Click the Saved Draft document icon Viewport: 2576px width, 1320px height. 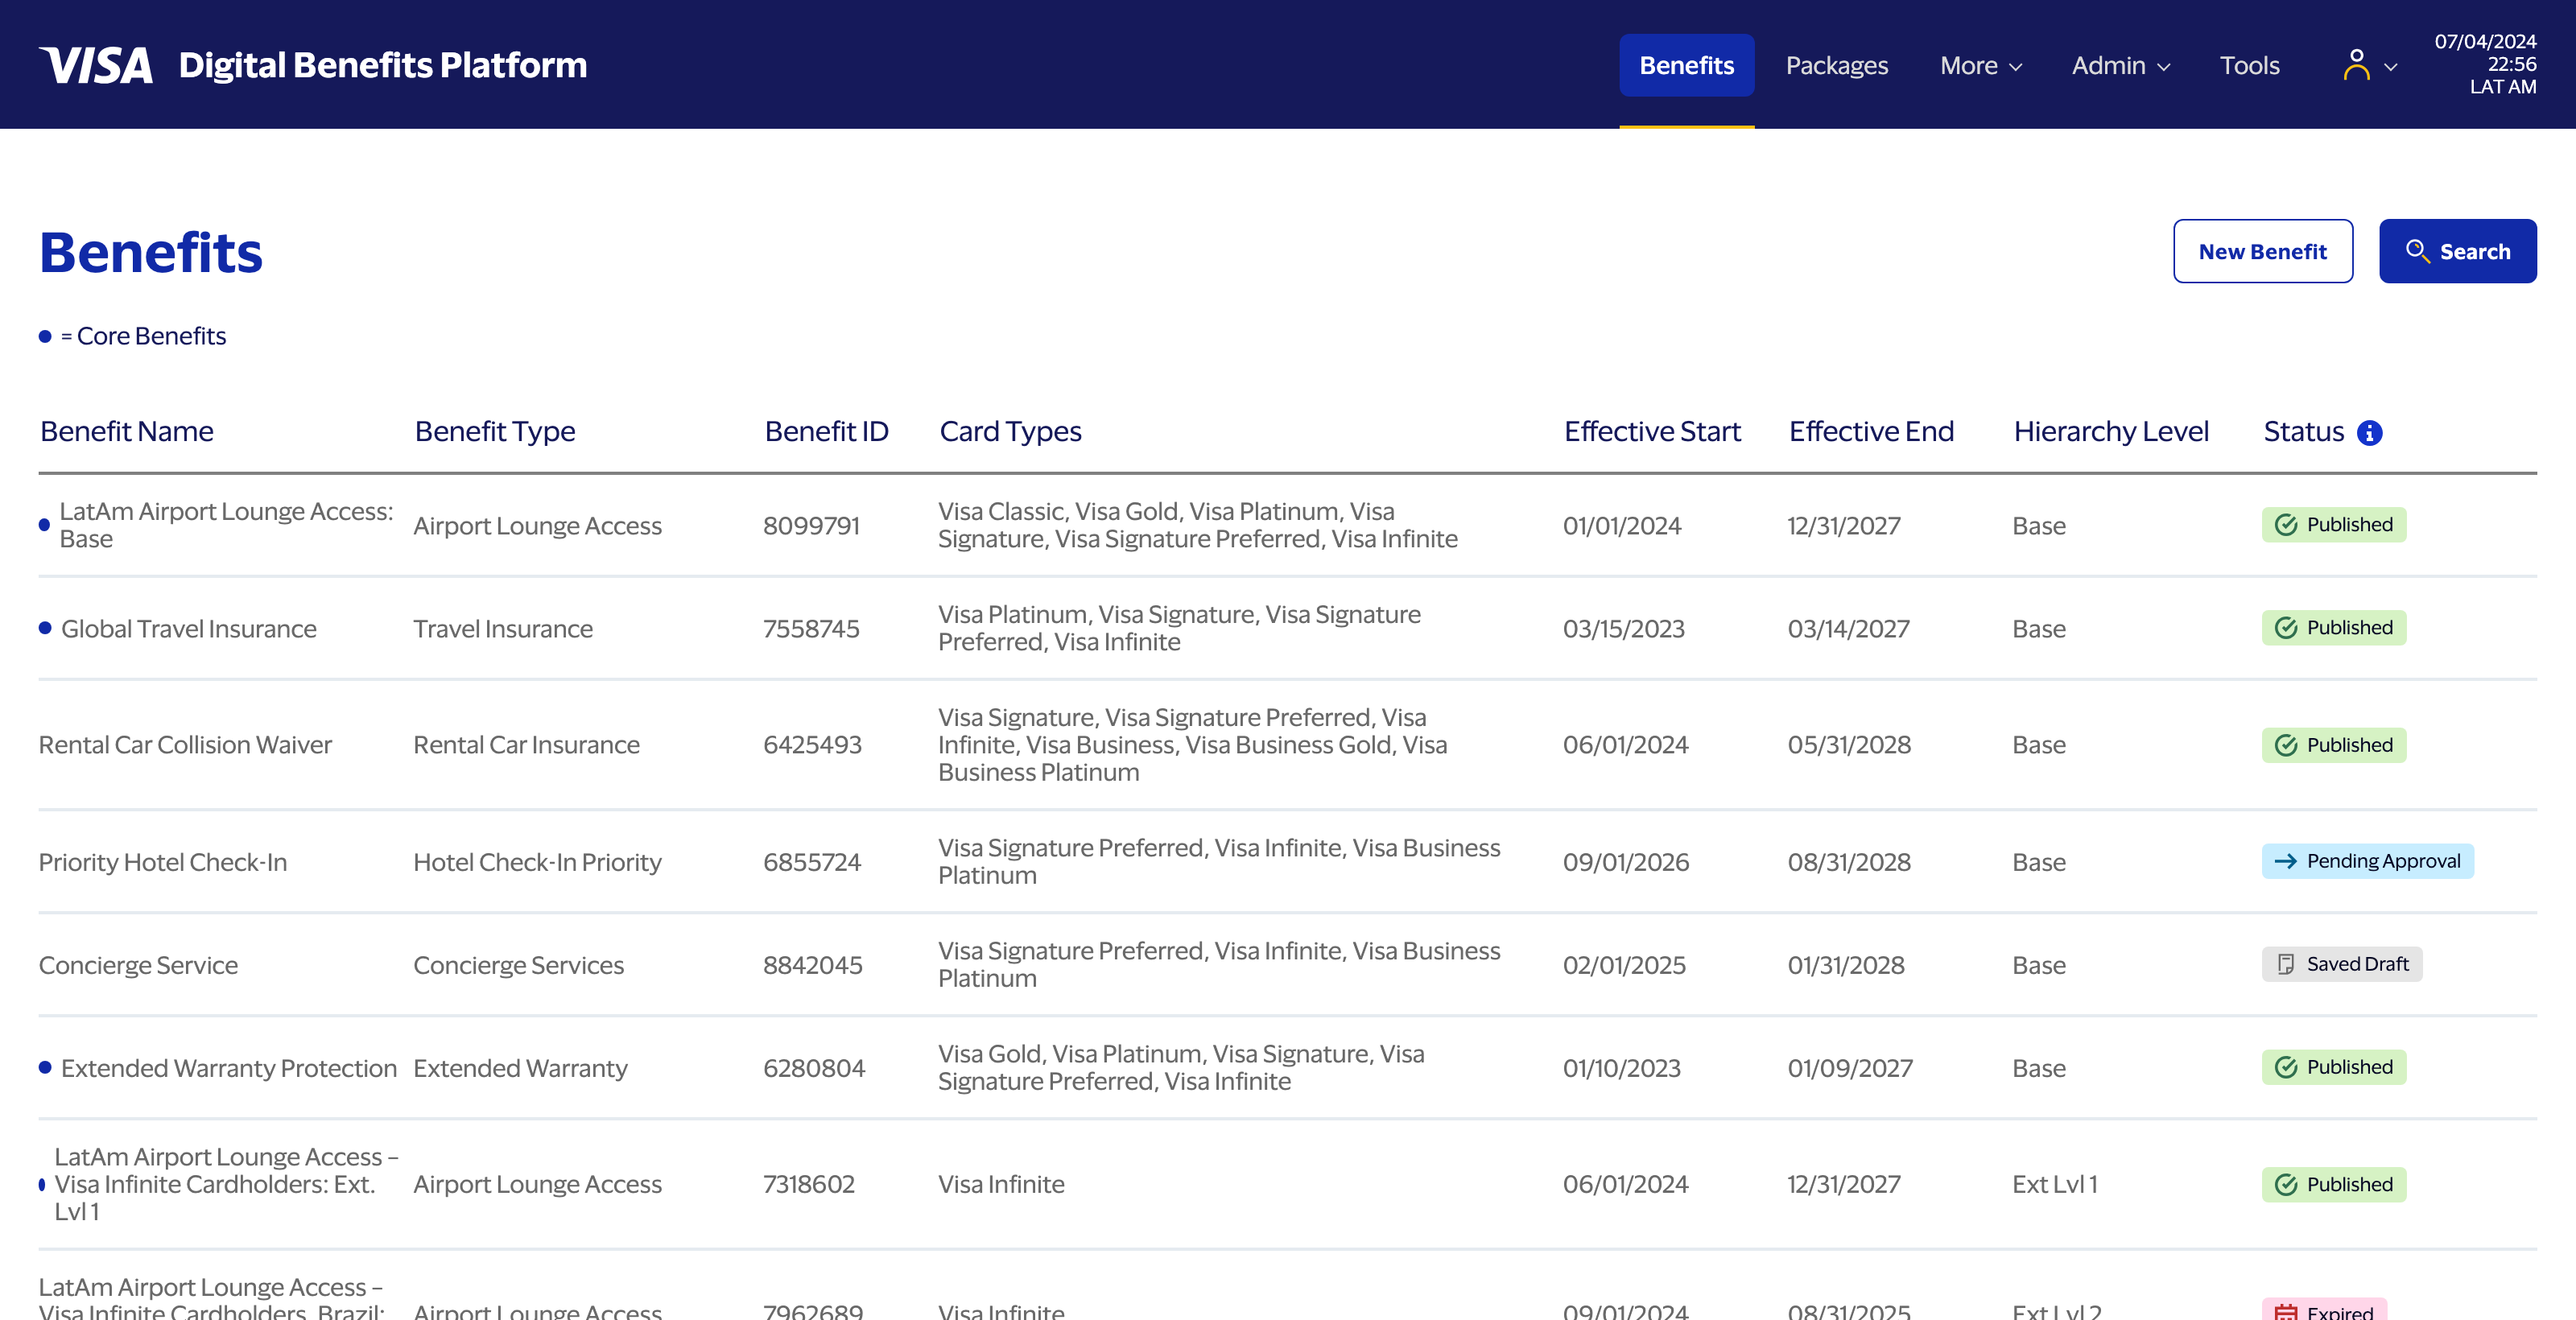(x=2286, y=964)
